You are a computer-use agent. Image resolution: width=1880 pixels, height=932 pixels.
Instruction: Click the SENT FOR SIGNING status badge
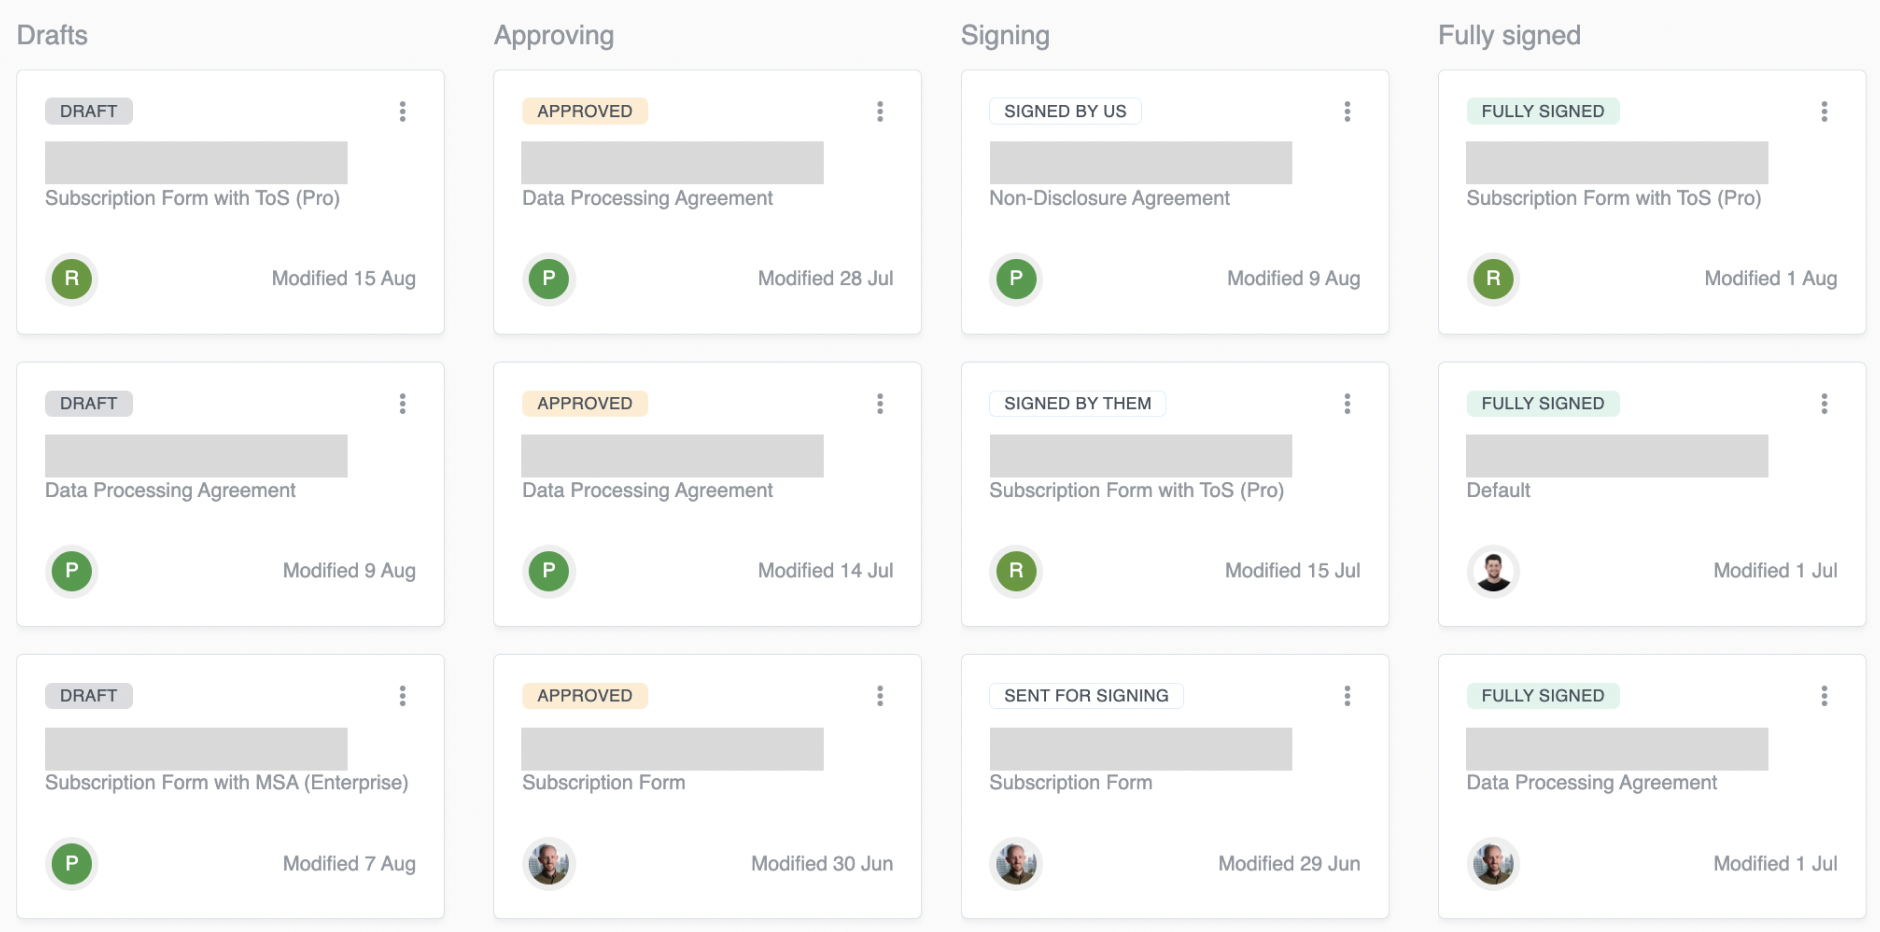[x=1086, y=695]
